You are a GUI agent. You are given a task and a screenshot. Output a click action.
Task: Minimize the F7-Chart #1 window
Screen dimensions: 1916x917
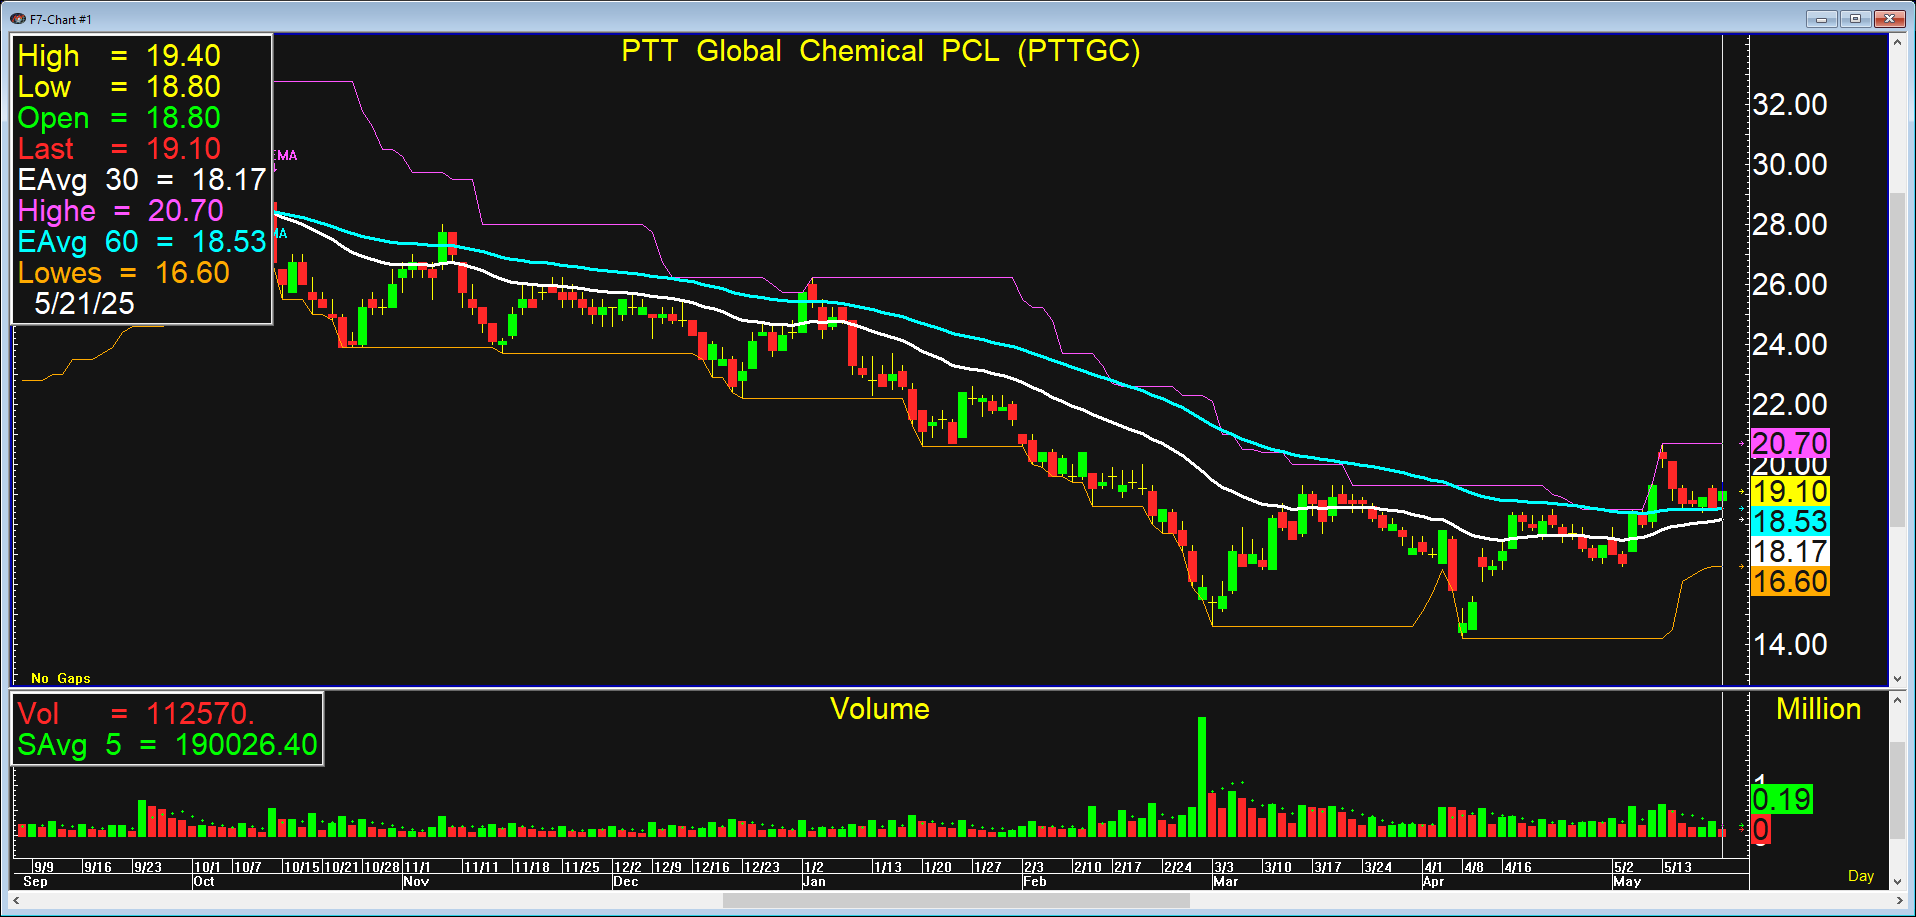(1820, 18)
